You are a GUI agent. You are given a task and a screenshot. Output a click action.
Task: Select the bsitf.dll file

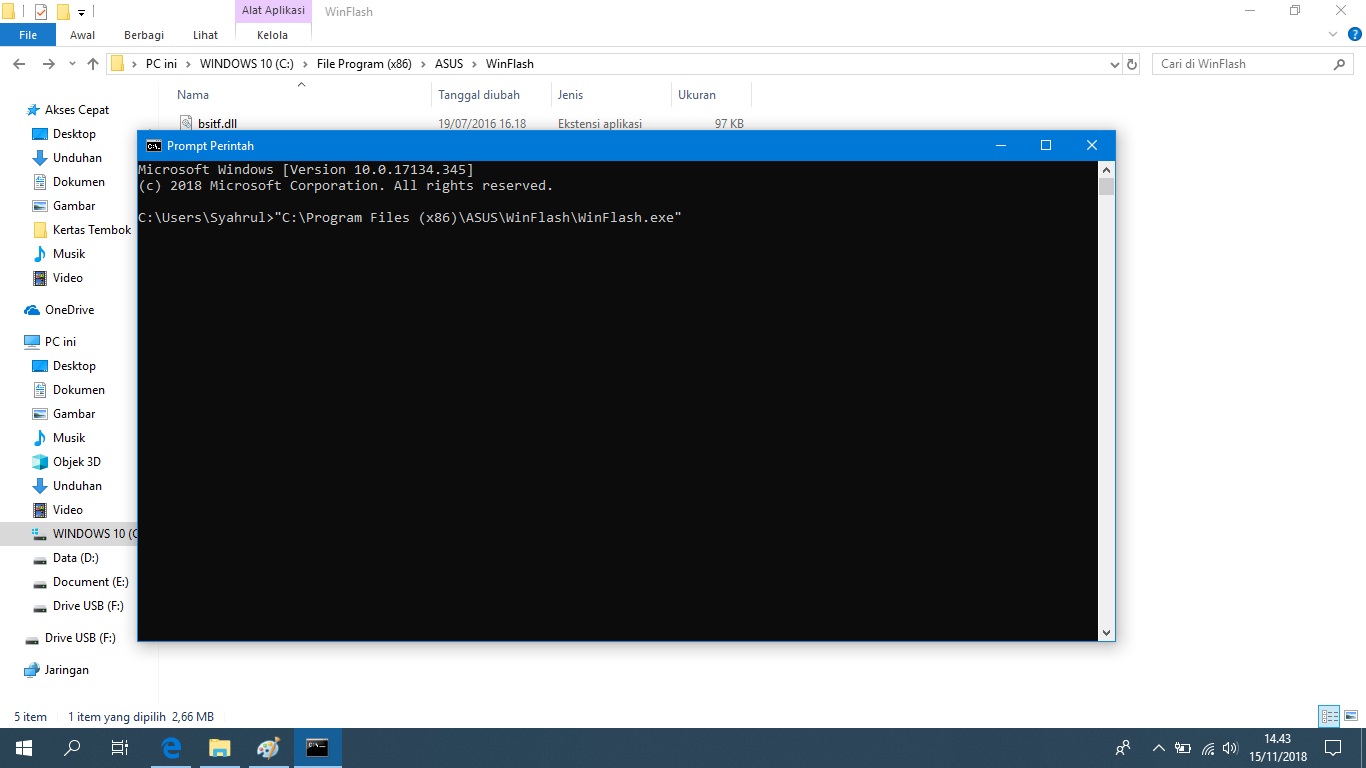[x=217, y=124]
